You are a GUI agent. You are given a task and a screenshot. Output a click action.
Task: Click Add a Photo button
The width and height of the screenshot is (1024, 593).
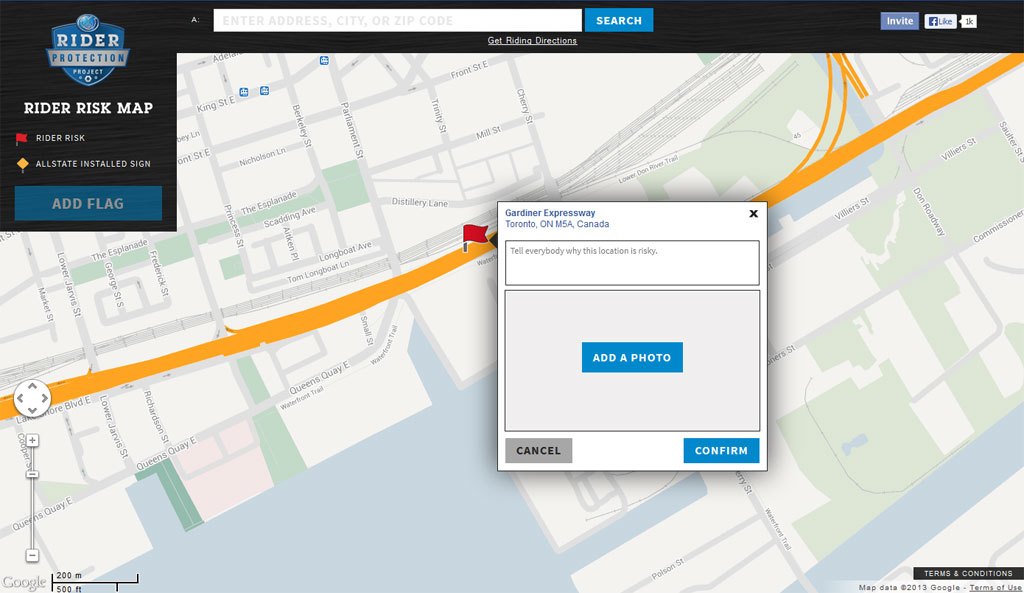coord(632,357)
